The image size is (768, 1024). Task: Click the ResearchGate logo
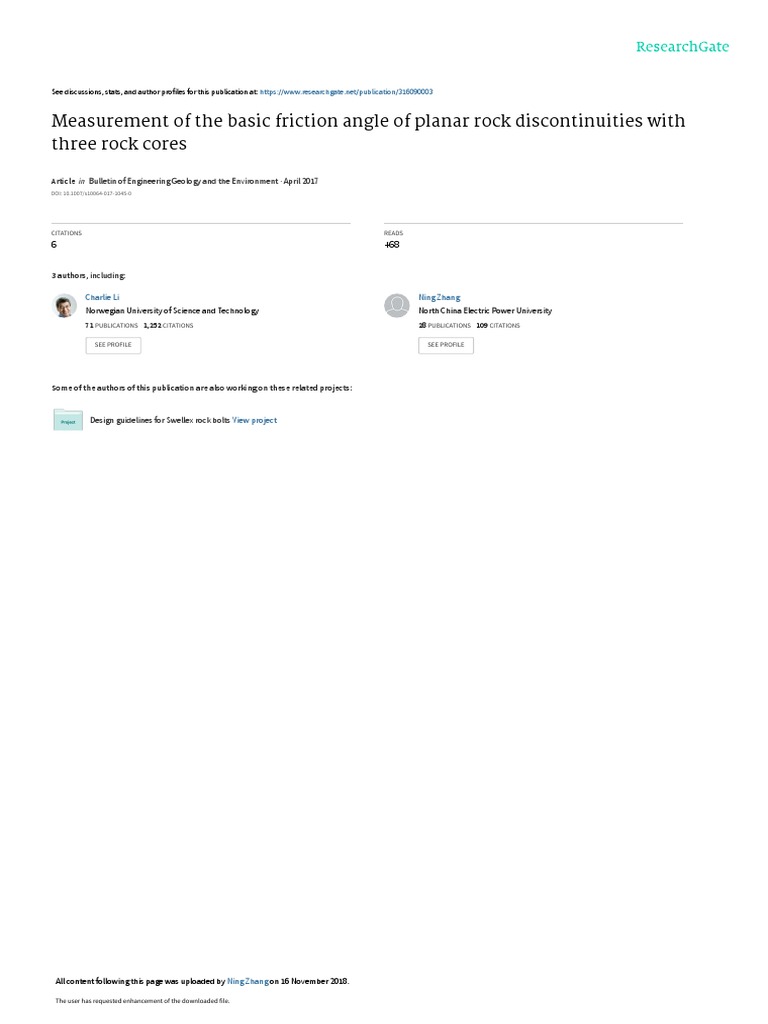pos(682,46)
